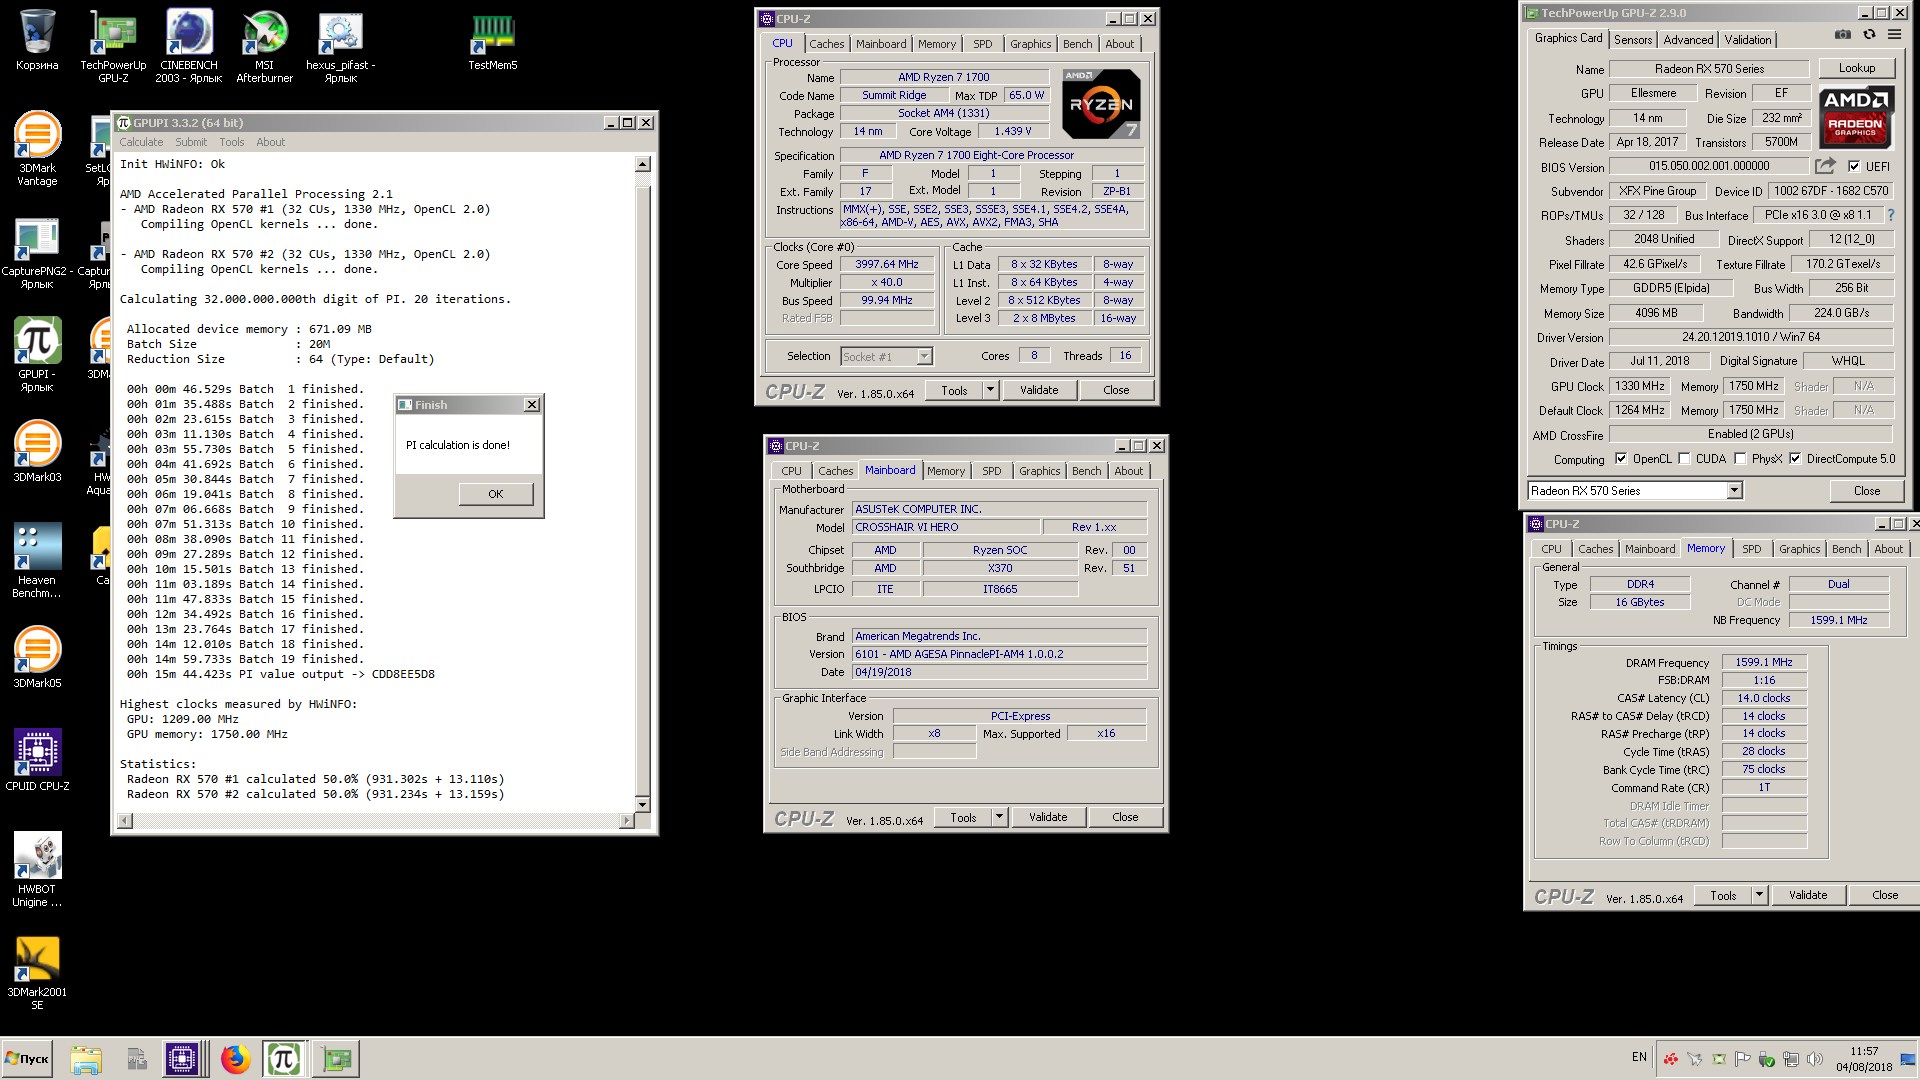Viewport: 1920px width, 1080px height.
Task: Click the GPU-Z refresh icon
Action: point(1869,34)
